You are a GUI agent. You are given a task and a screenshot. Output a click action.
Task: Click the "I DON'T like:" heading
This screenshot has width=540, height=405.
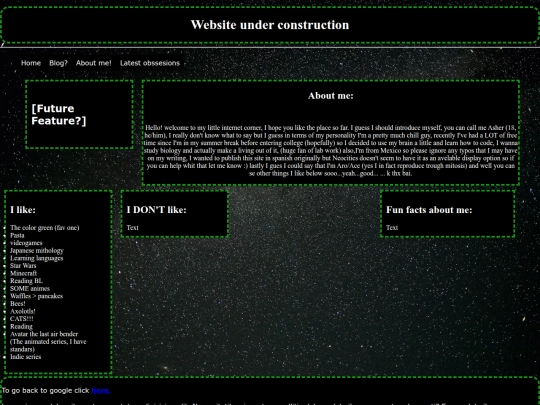(156, 210)
